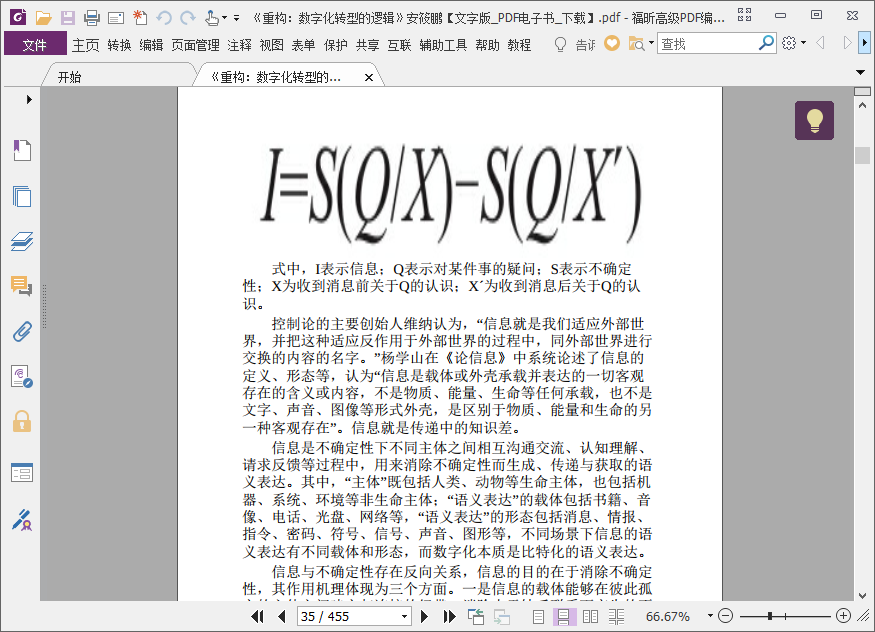Open the 互联 ribbon tab
This screenshot has height=632, width=875.
(399, 45)
